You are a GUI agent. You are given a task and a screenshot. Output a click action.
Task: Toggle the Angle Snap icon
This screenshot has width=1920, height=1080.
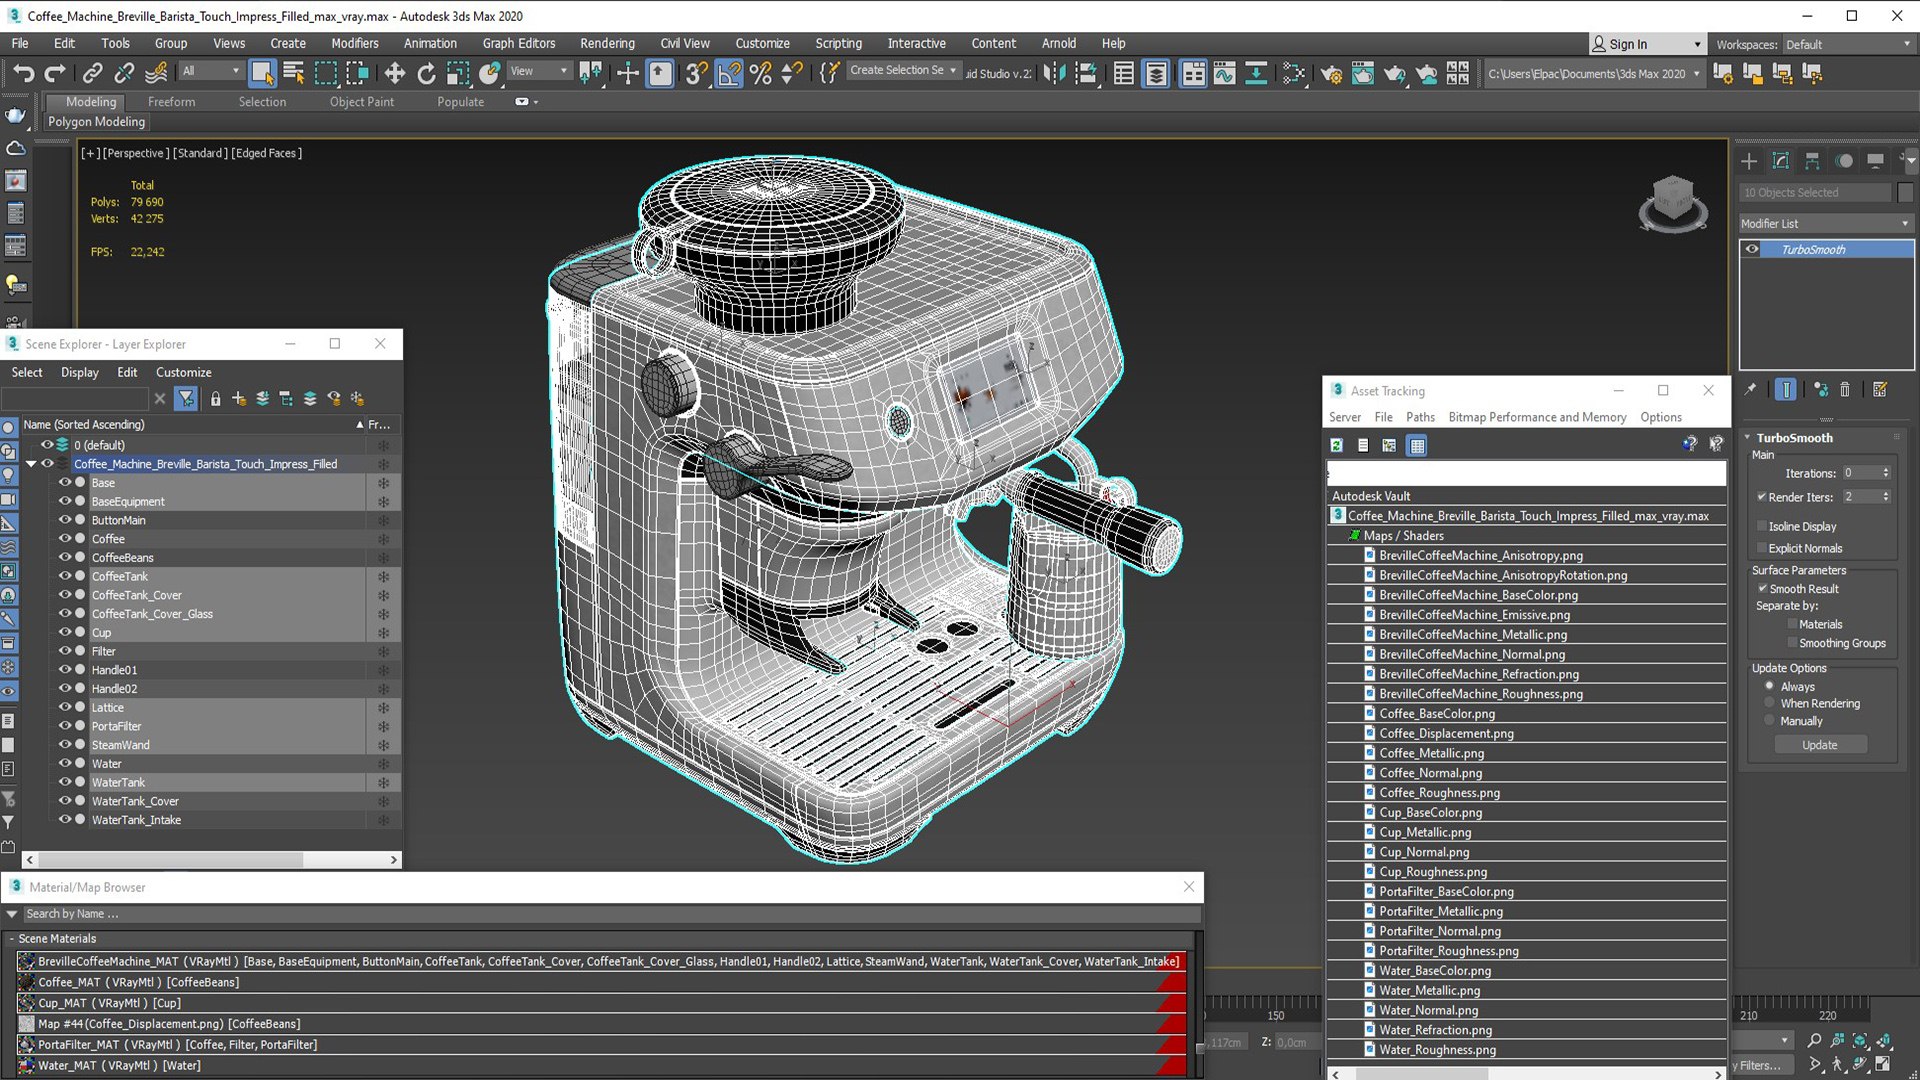coord(729,73)
